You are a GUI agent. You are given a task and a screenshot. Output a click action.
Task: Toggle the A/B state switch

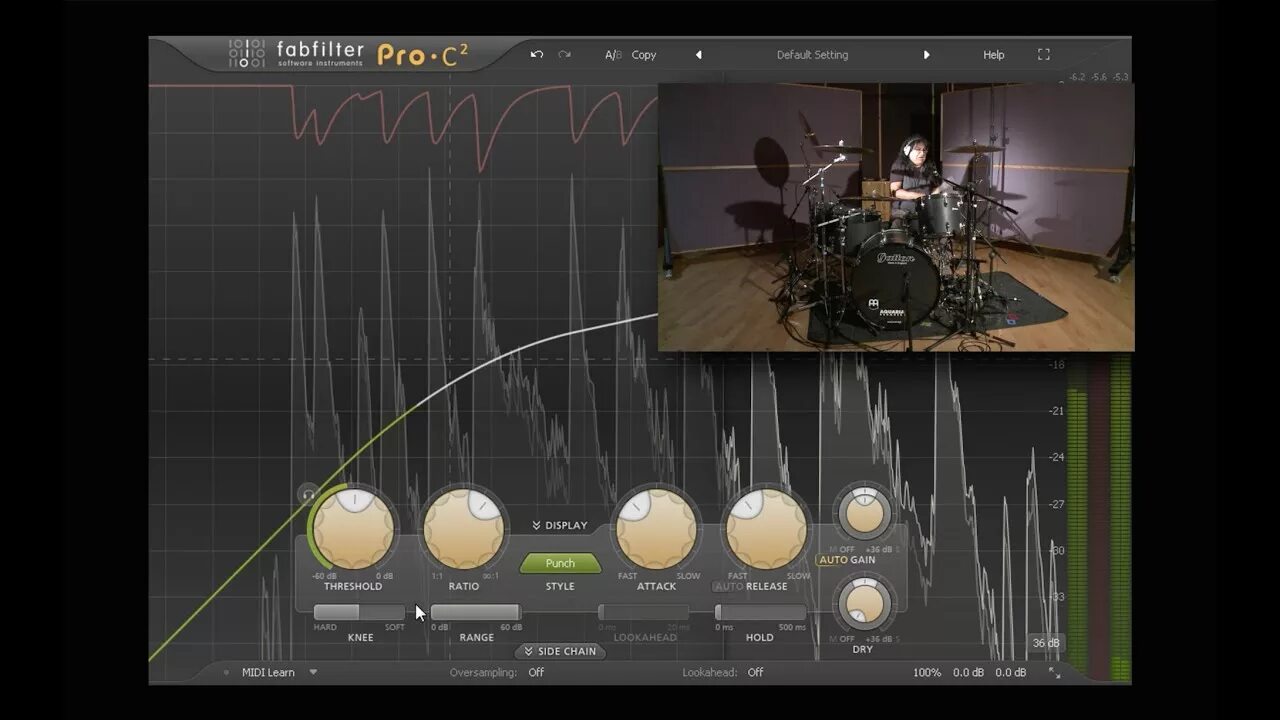[613, 55]
